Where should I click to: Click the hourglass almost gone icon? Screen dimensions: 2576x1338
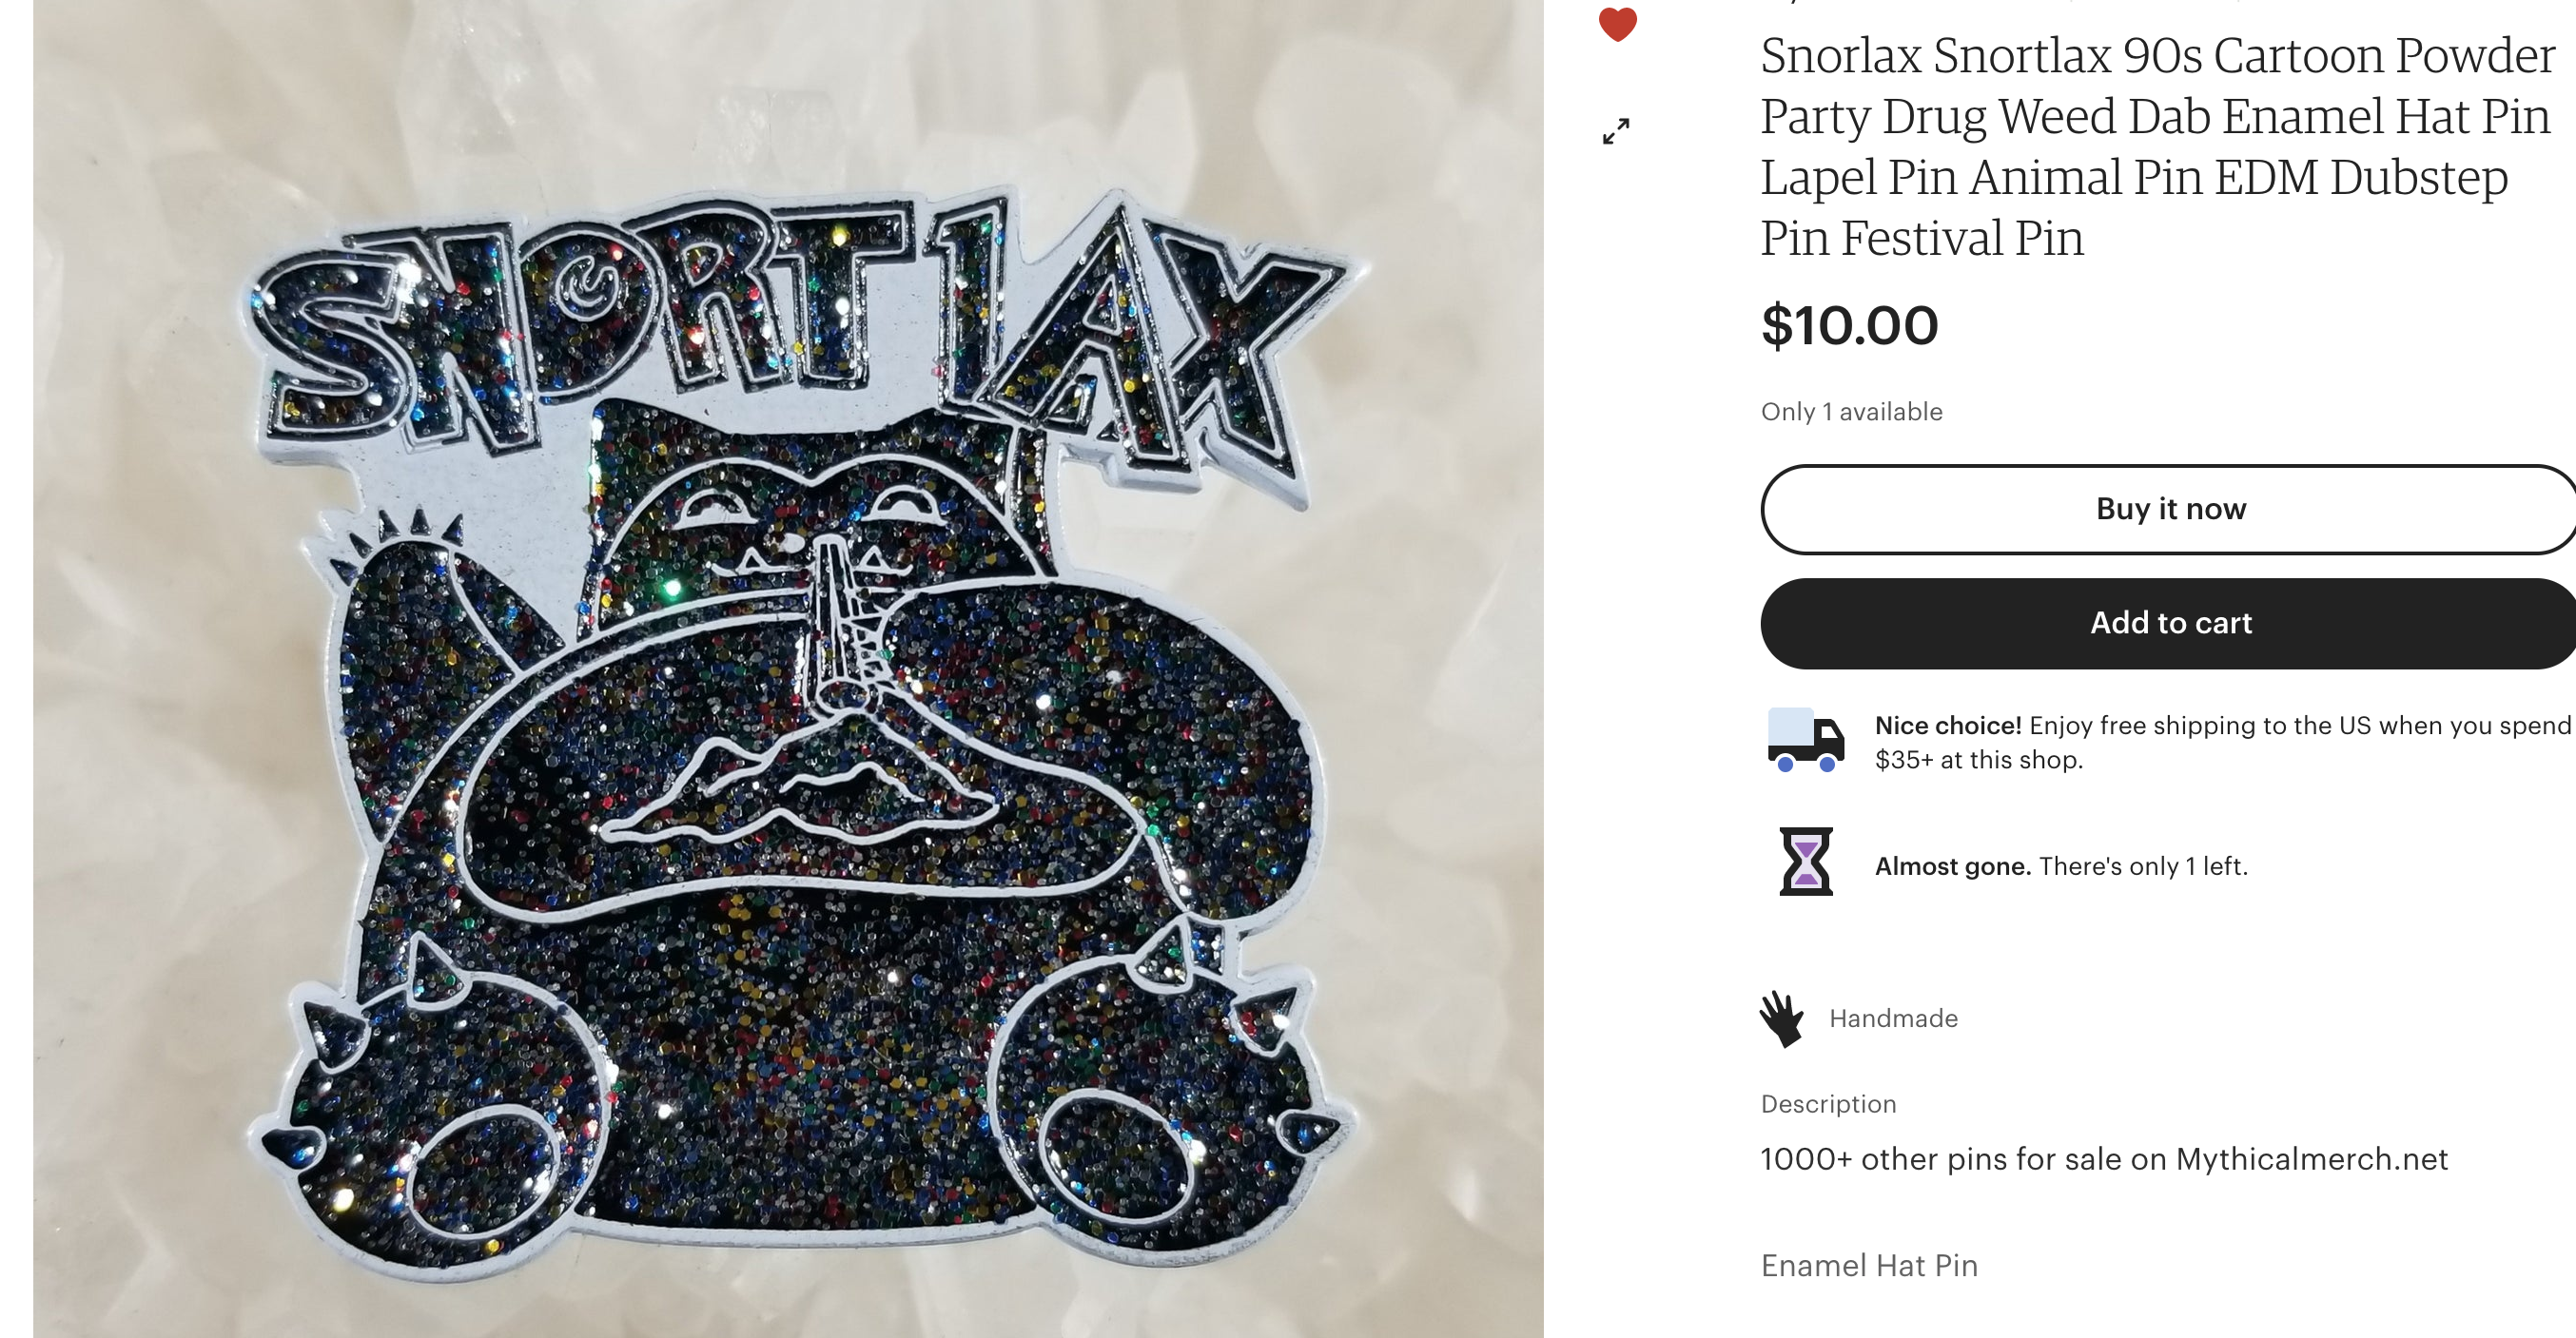click(x=1806, y=862)
